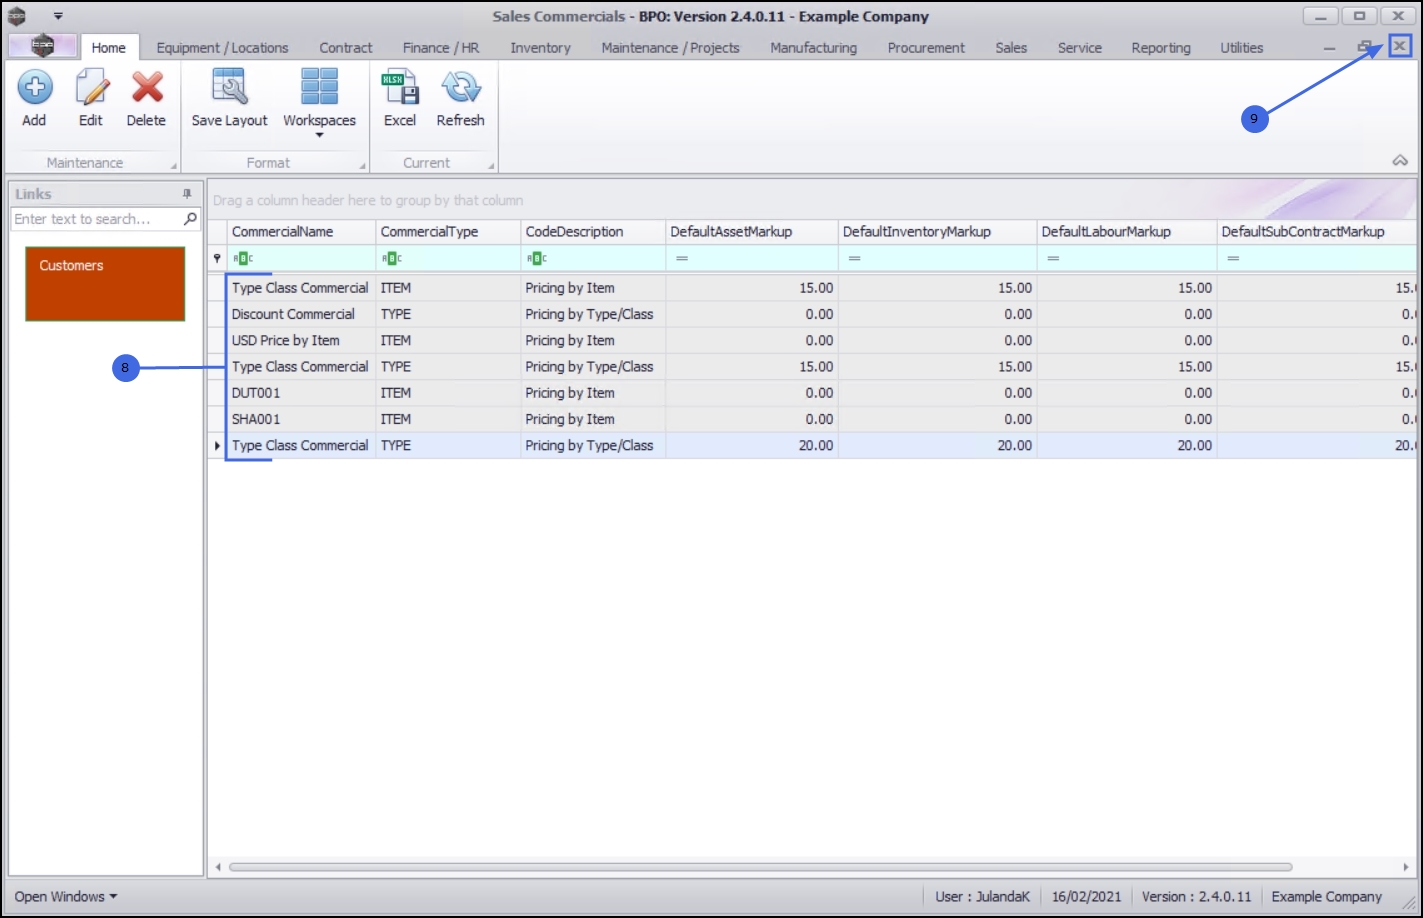Select the DUT001 commercial row
This screenshot has height=918, width=1423.
tap(812, 393)
